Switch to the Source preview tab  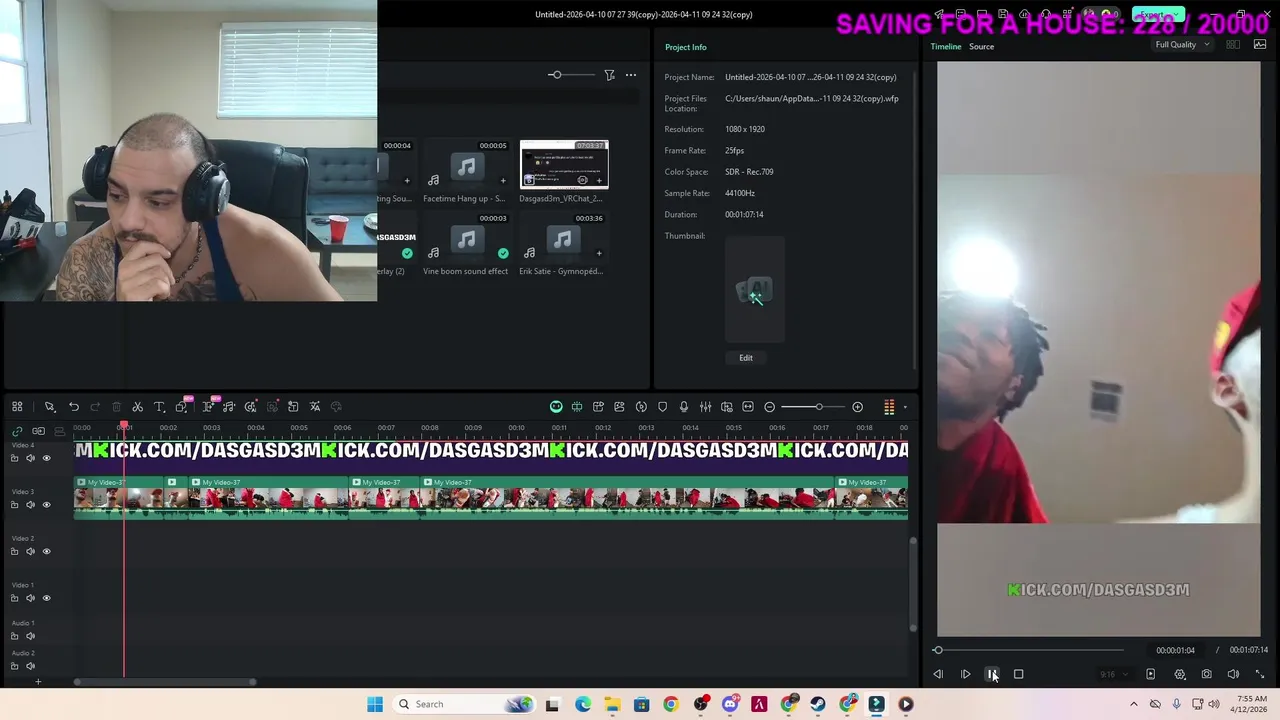pyautogui.click(x=981, y=46)
